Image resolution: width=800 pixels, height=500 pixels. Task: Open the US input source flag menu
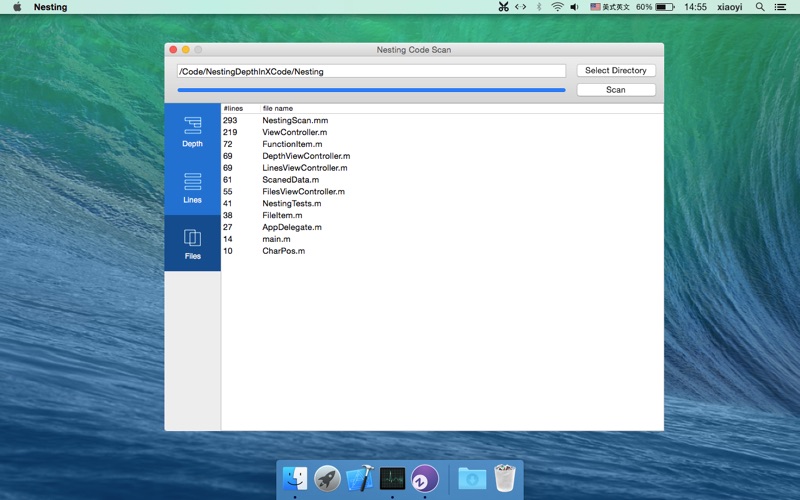coord(595,7)
